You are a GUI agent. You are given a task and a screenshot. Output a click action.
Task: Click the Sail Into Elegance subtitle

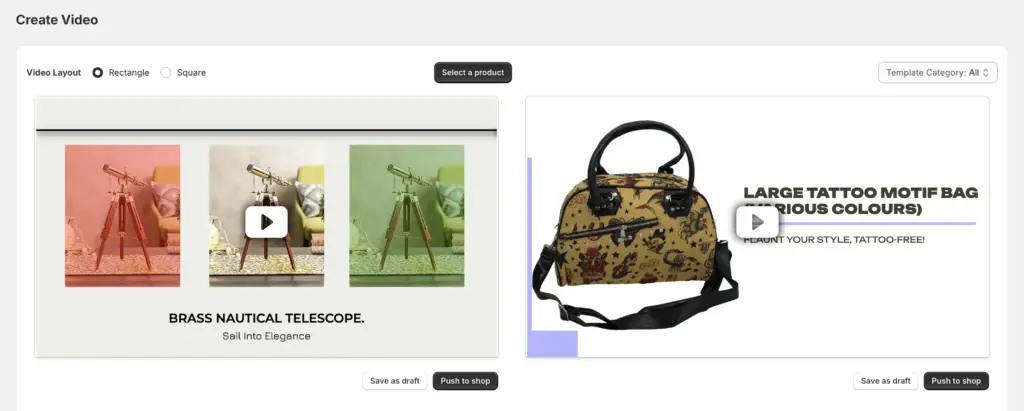(x=266, y=337)
